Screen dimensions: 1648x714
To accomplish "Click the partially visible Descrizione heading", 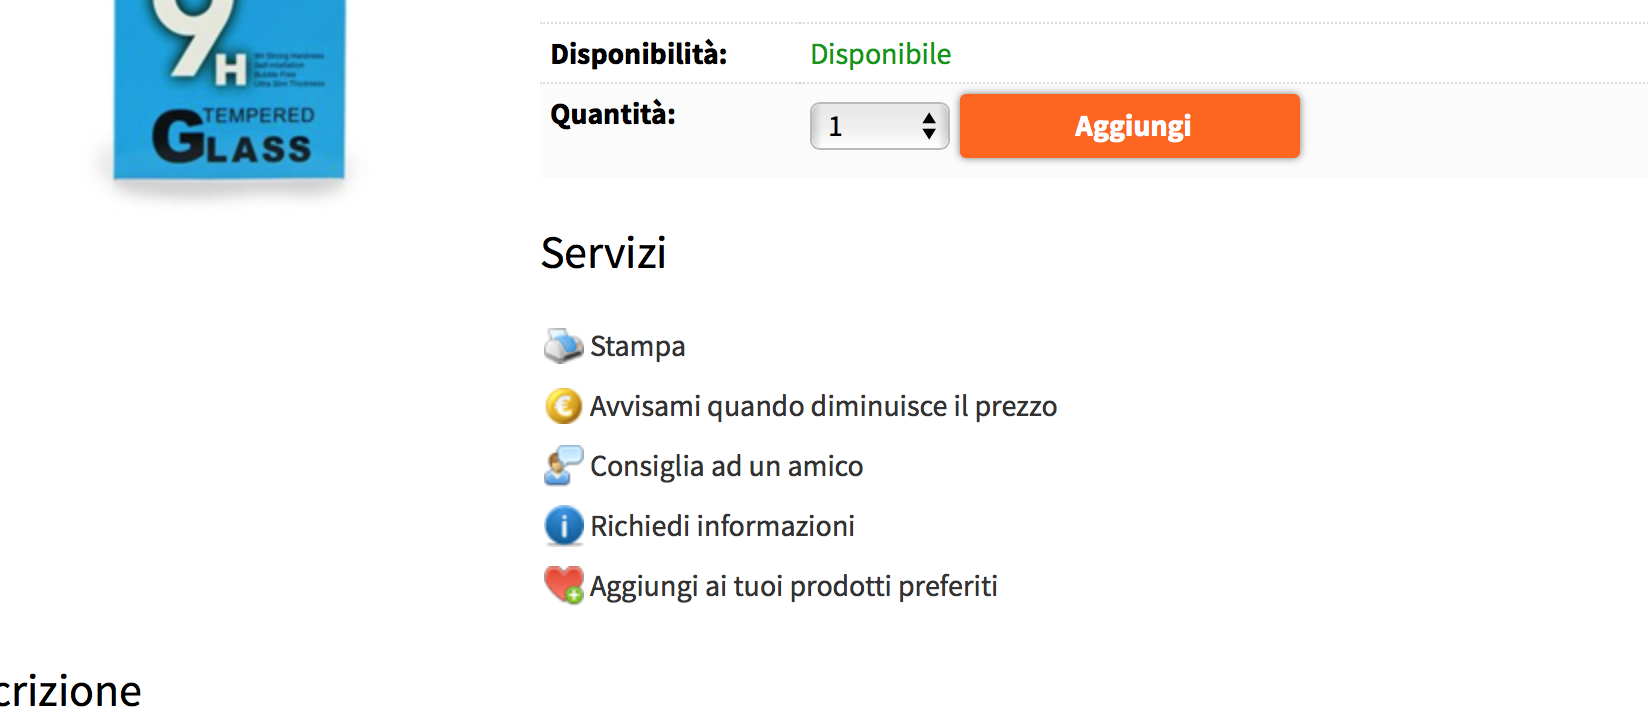I will point(70,691).
